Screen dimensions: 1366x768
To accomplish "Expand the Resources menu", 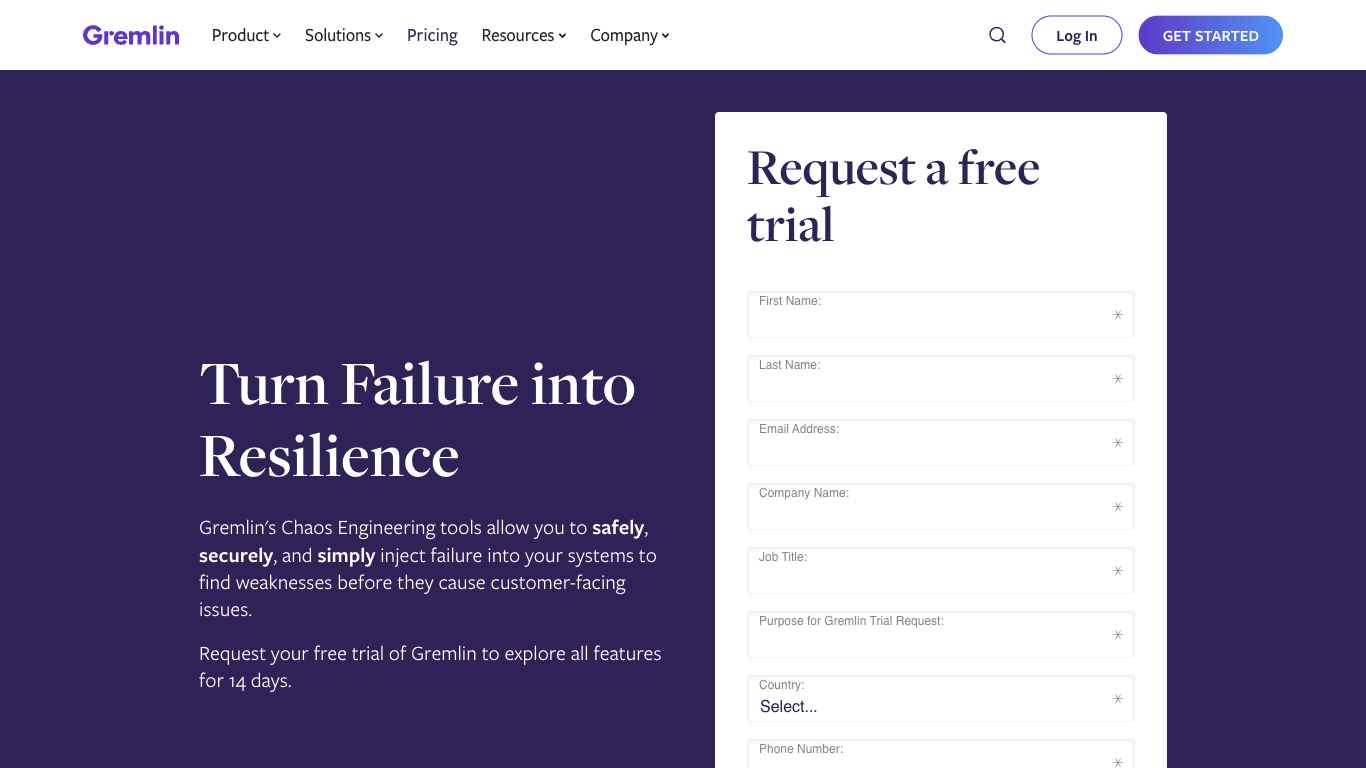I will (524, 35).
